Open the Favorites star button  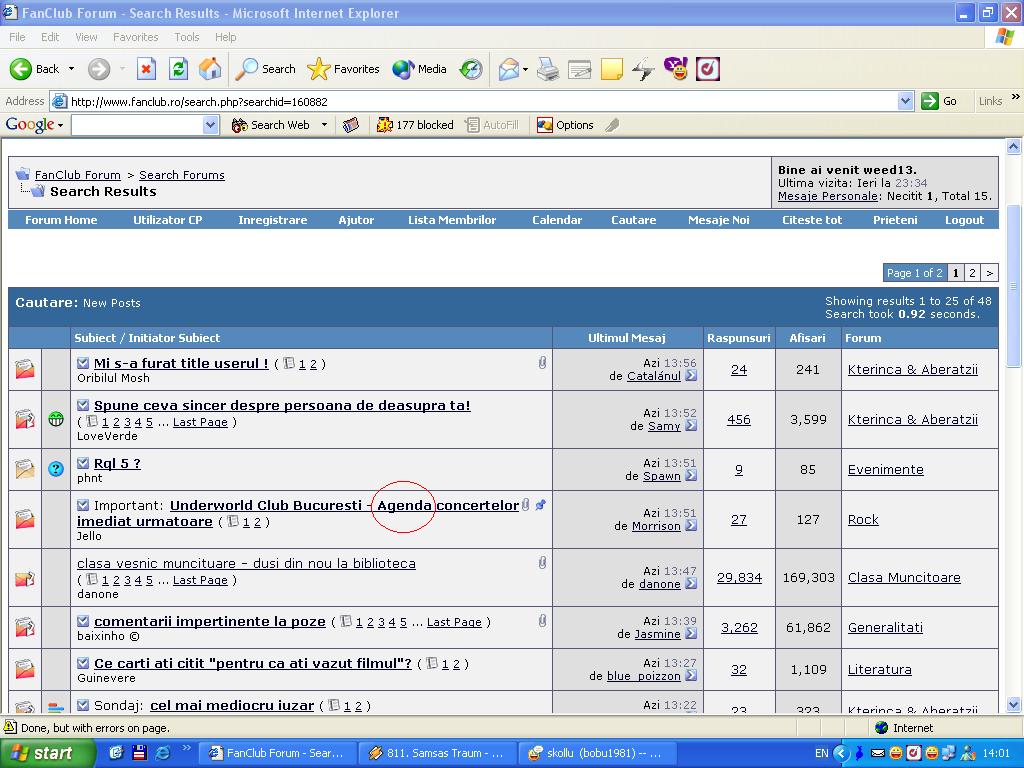[x=343, y=69]
